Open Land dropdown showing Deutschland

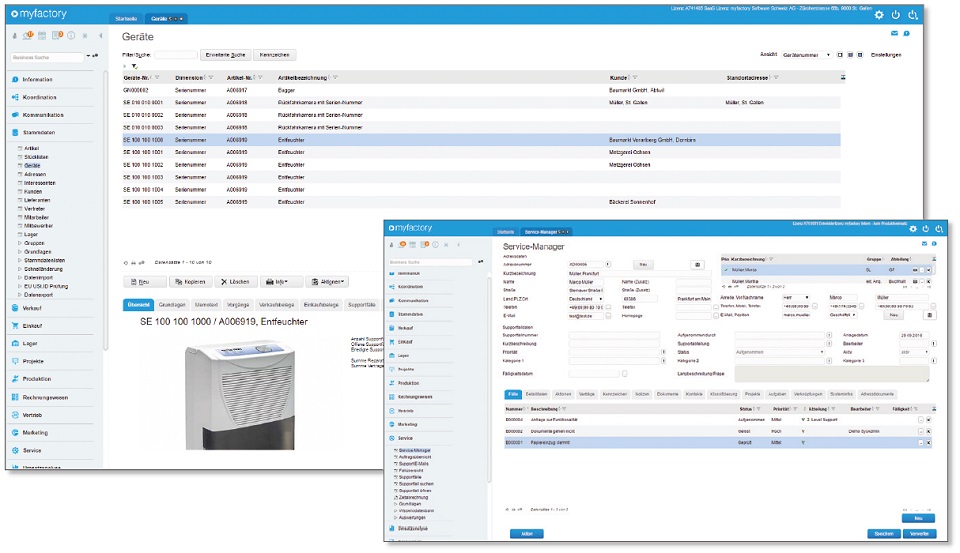[x=586, y=299]
